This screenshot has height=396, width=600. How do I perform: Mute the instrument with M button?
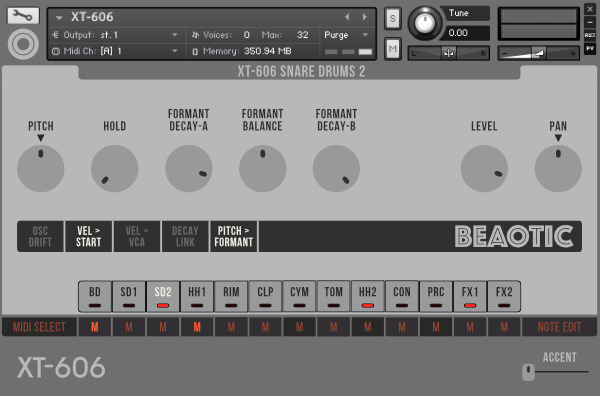393,49
